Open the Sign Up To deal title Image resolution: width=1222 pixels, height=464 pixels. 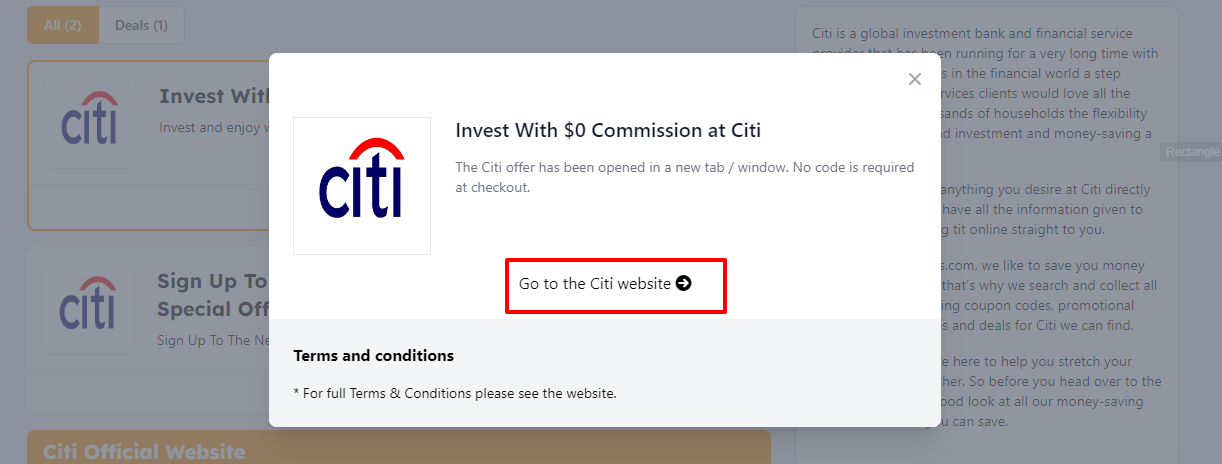(212, 282)
